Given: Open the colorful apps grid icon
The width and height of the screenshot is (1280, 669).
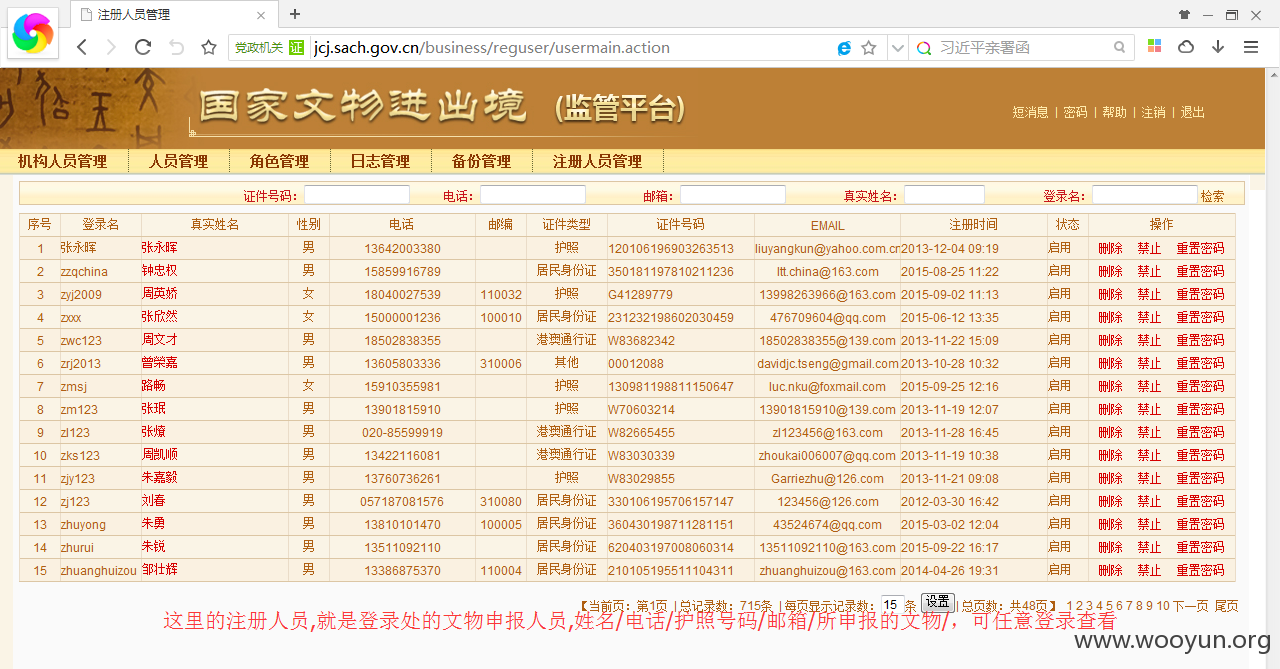Looking at the screenshot, I should [1154, 47].
